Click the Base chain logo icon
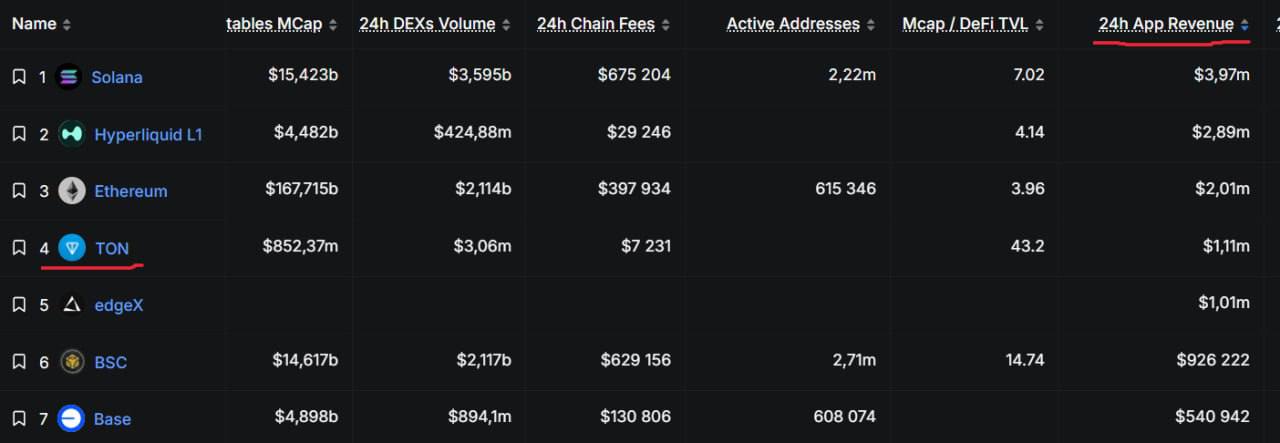 pos(71,419)
